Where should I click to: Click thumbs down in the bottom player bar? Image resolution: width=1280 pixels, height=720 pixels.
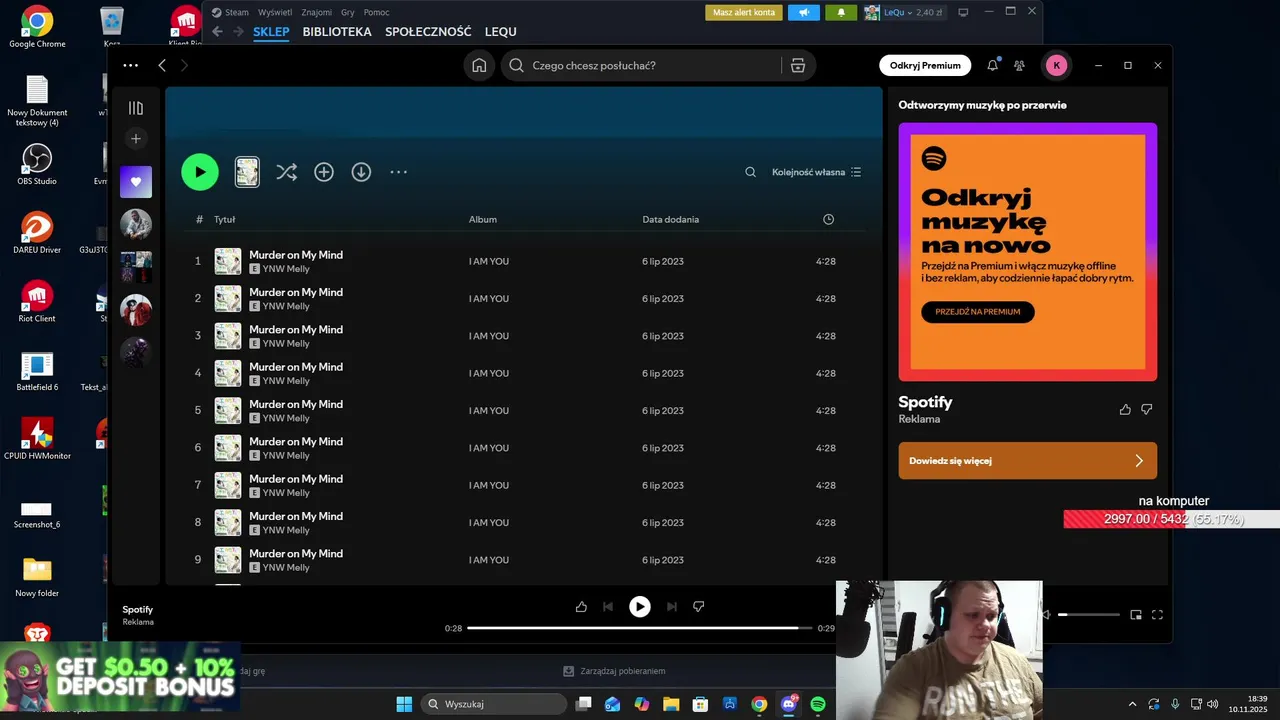699,606
